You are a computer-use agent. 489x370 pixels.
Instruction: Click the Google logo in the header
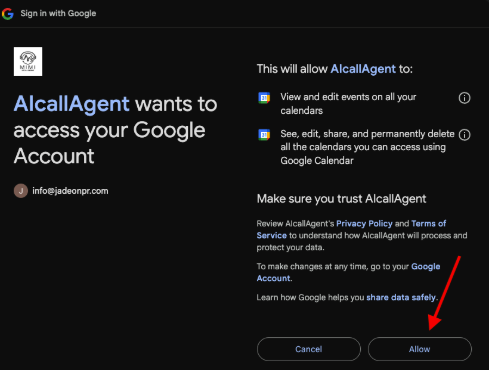7,14
